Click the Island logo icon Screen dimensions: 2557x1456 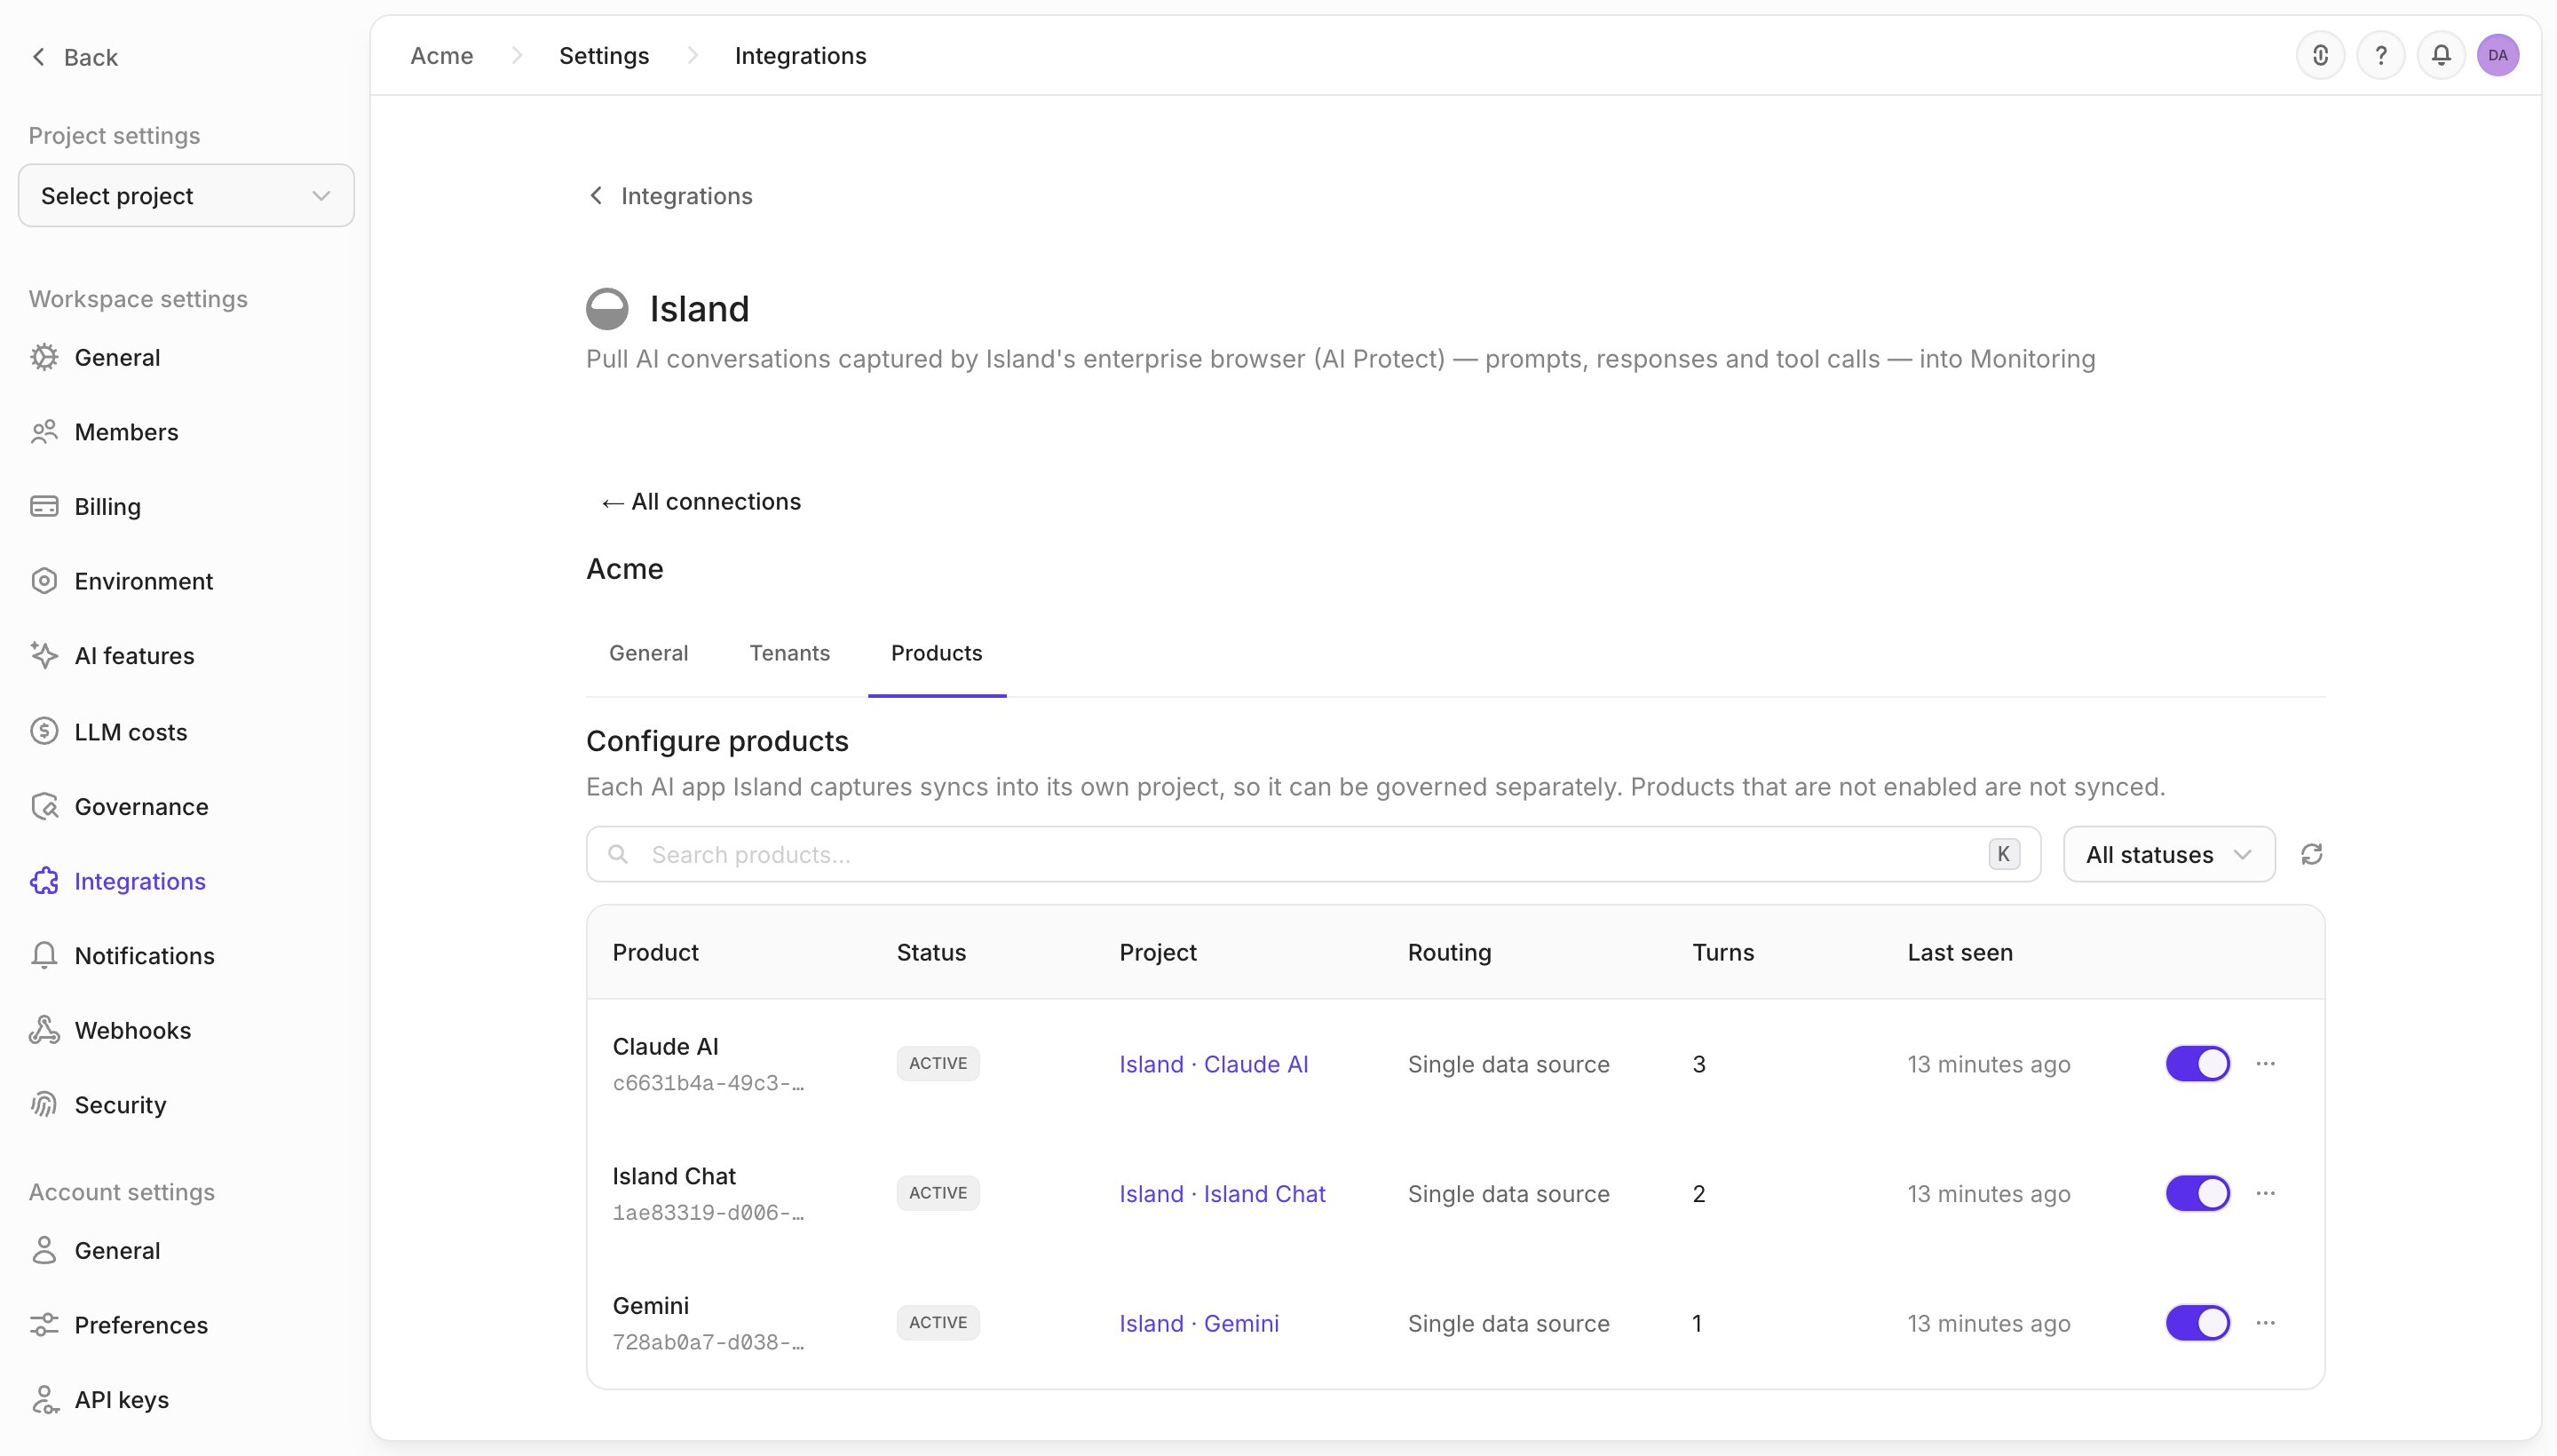pyautogui.click(x=607, y=309)
